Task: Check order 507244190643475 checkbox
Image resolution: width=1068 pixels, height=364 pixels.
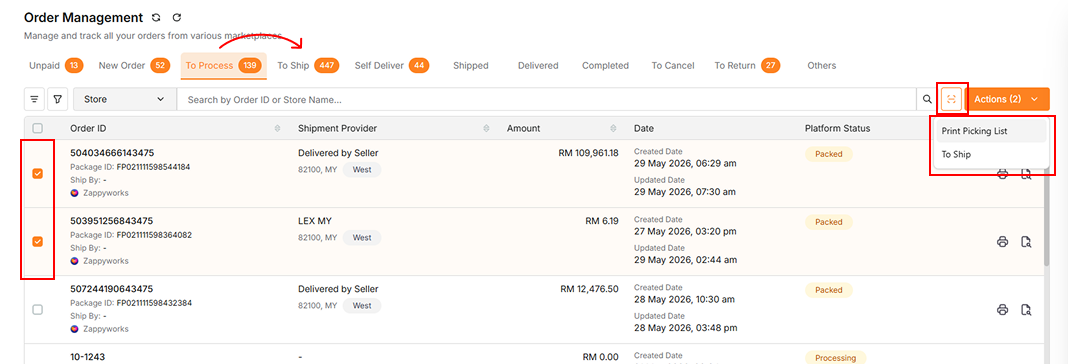Action: coord(37,309)
